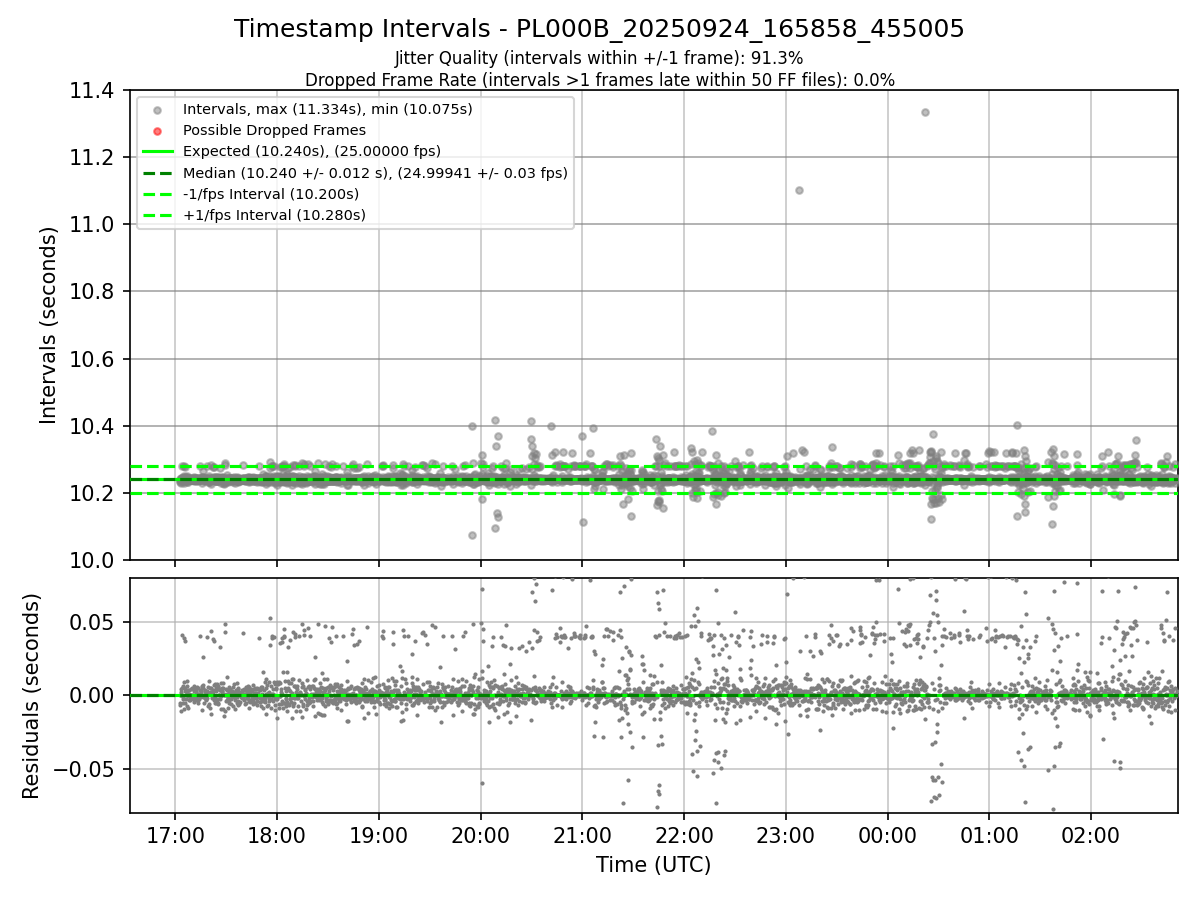1200x900 pixels.
Task: Click the dashed dark green sample beside 'Median'
Action: 157,173
